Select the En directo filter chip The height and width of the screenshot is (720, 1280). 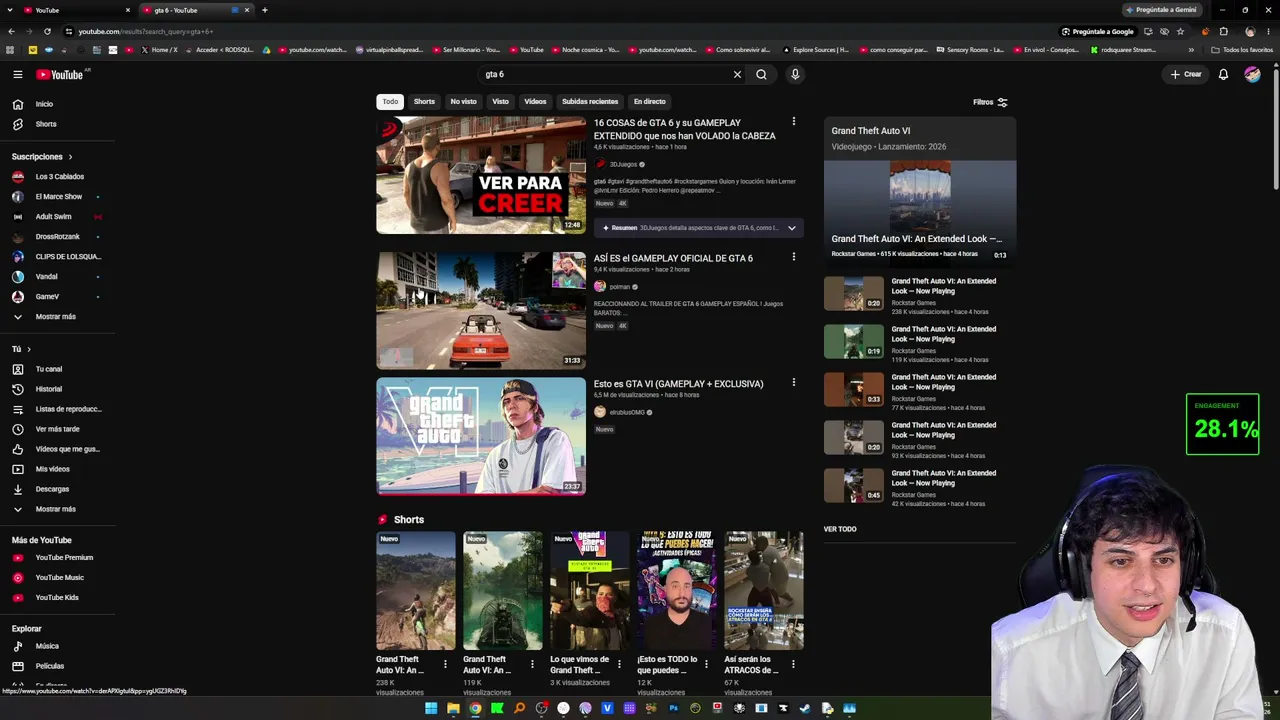tap(649, 101)
